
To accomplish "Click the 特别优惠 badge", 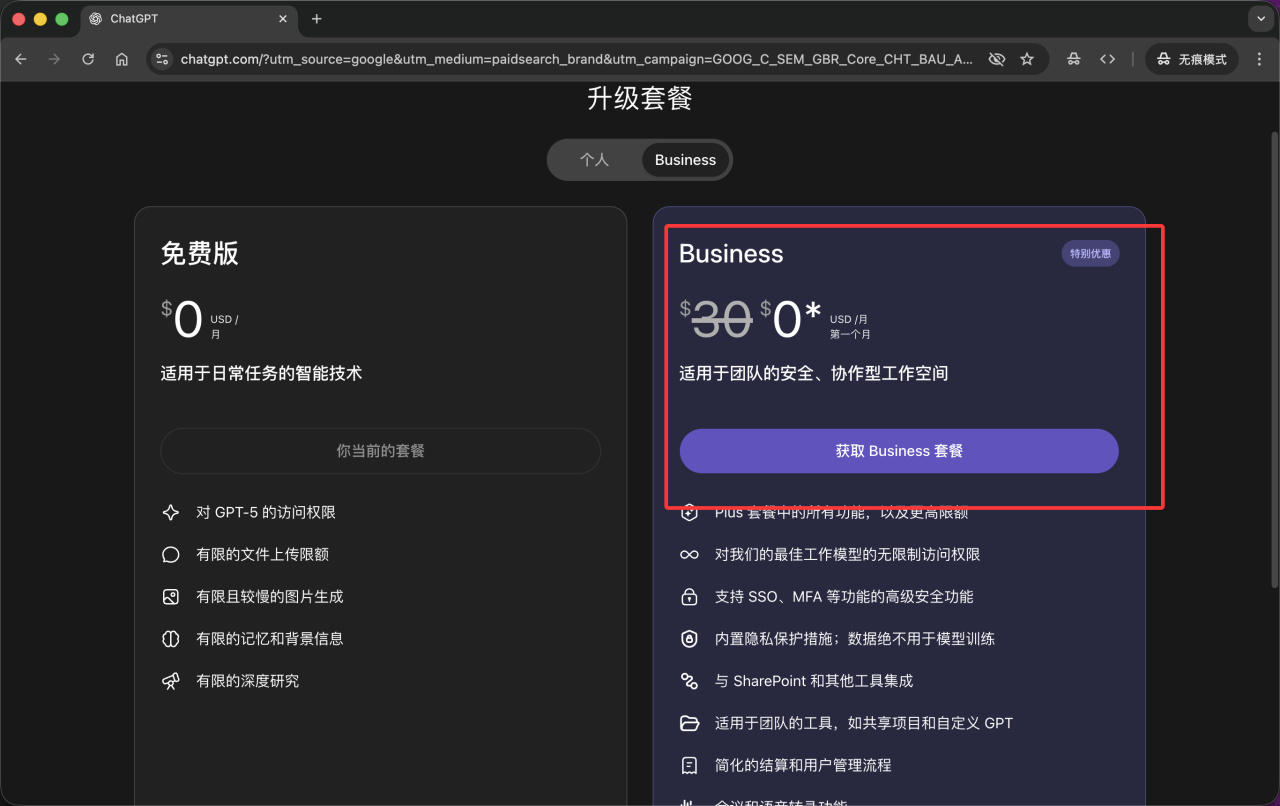I will (1090, 254).
